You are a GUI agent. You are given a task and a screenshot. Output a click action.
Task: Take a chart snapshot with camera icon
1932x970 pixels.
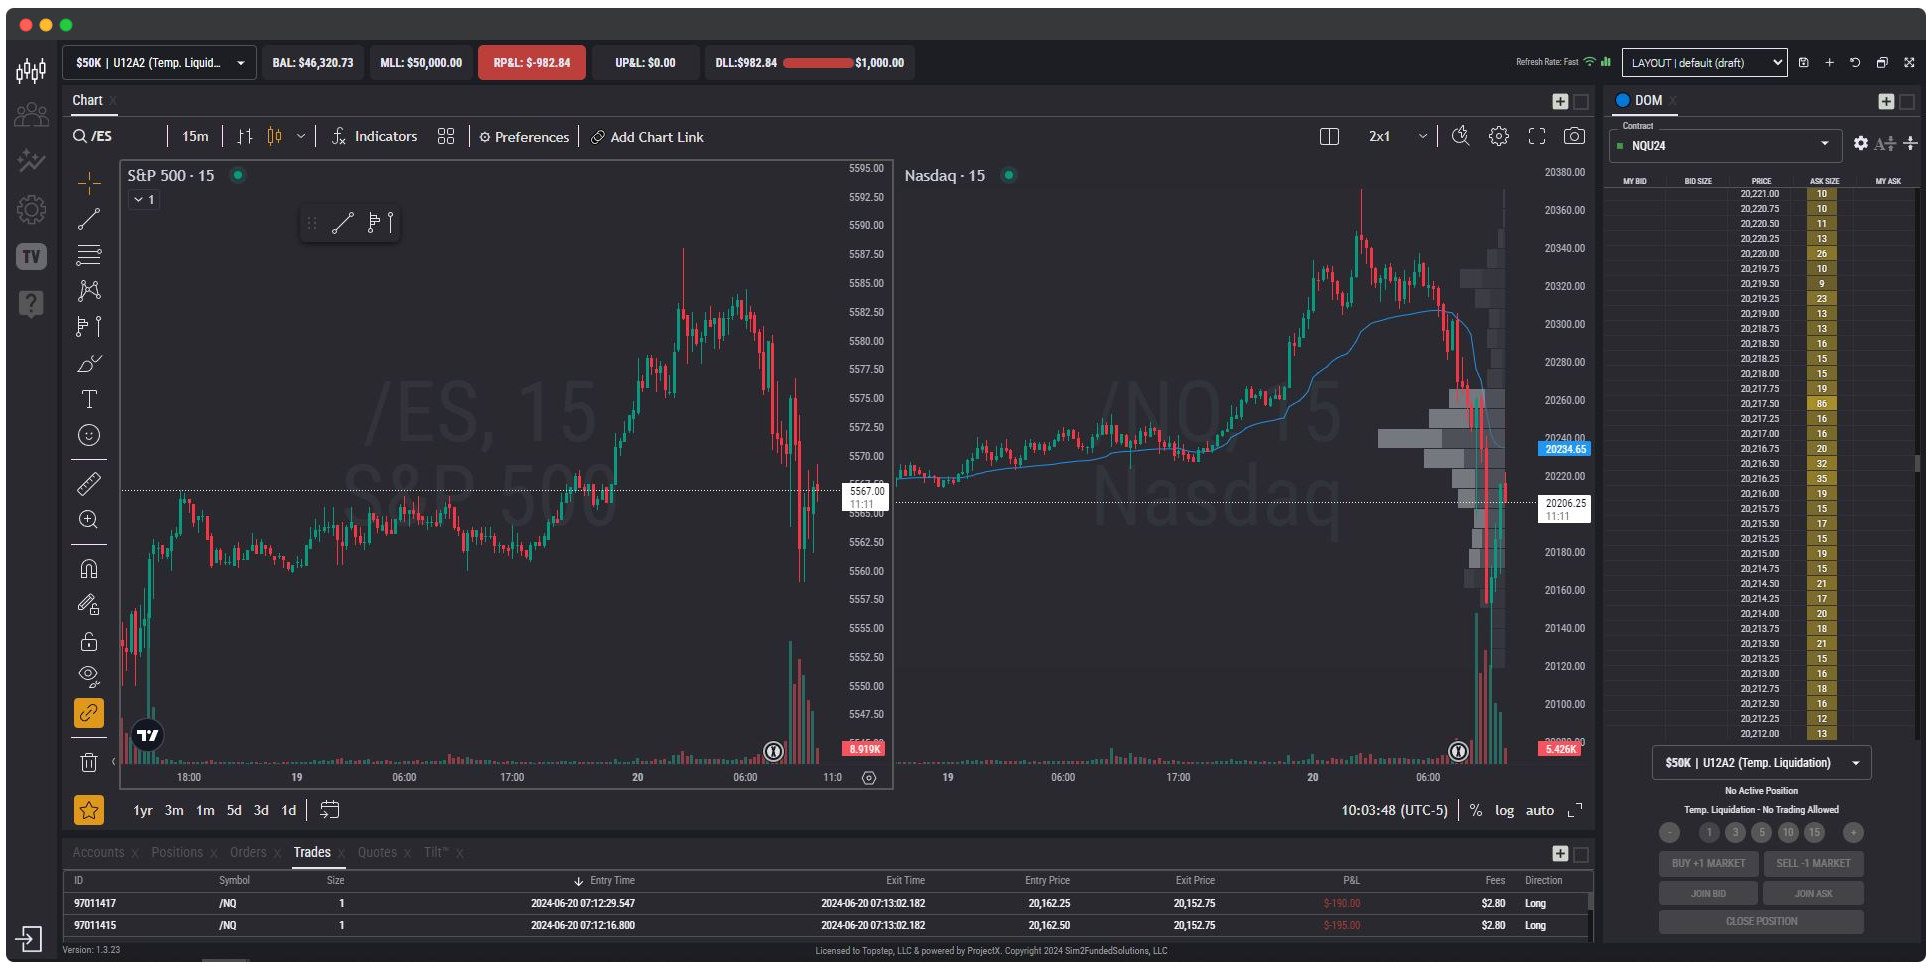[x=1574, y=136]
